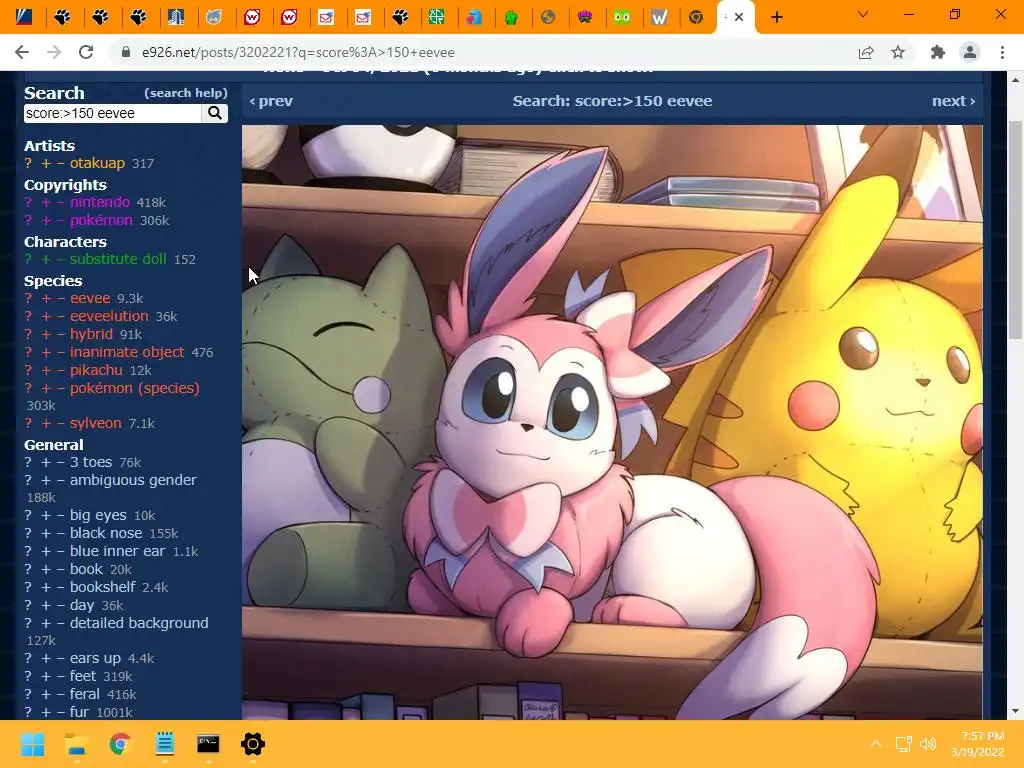Open the 3 toes tag

pos(91,462)
